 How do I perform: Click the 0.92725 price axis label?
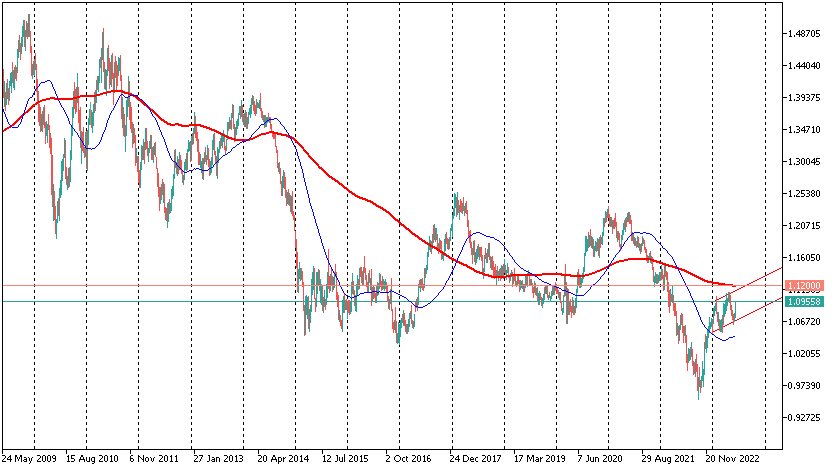[x=803, y=418]
